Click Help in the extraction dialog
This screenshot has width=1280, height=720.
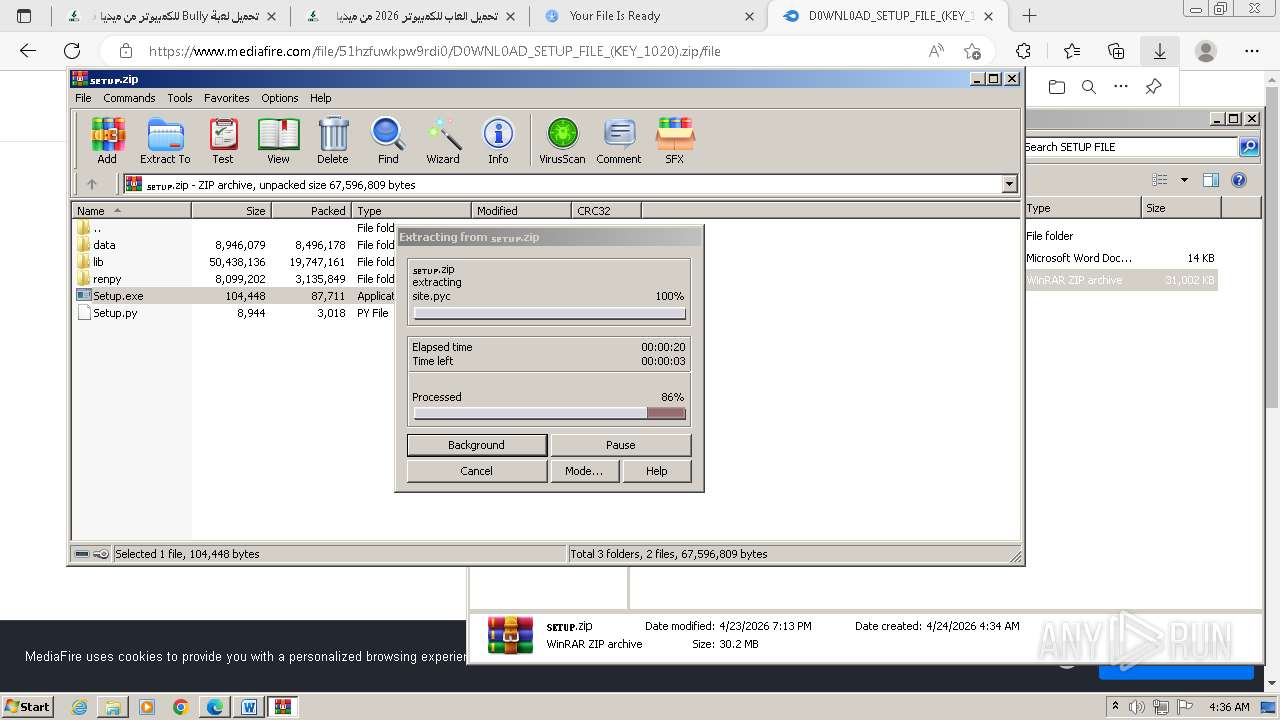coord(656,471)
